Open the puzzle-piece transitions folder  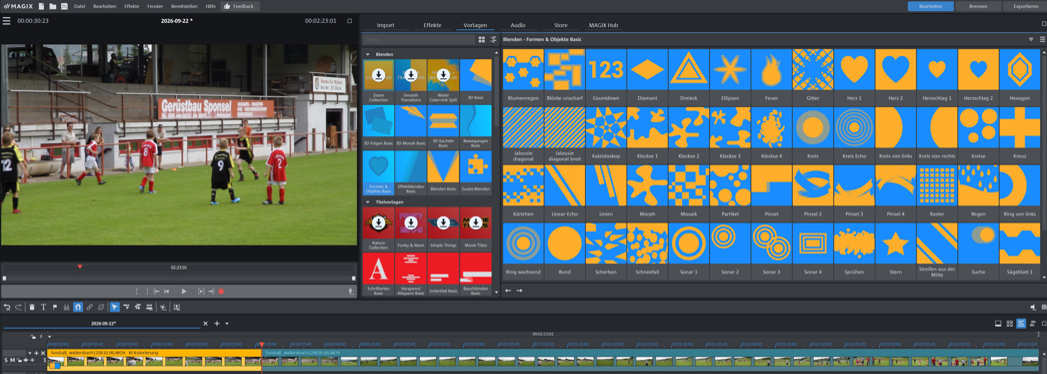click(476, 171)
